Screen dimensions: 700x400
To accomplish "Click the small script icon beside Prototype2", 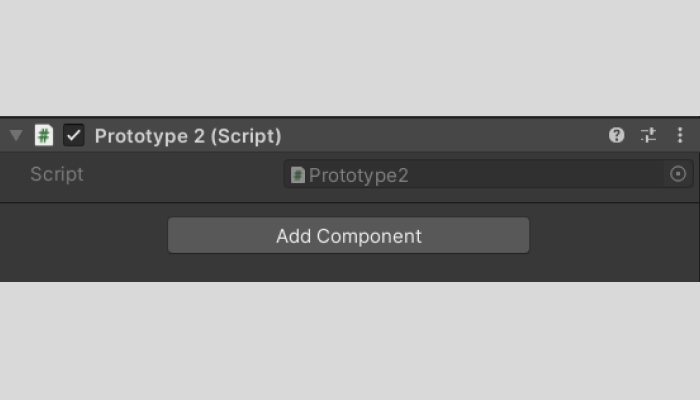I will tap(297, 175).
